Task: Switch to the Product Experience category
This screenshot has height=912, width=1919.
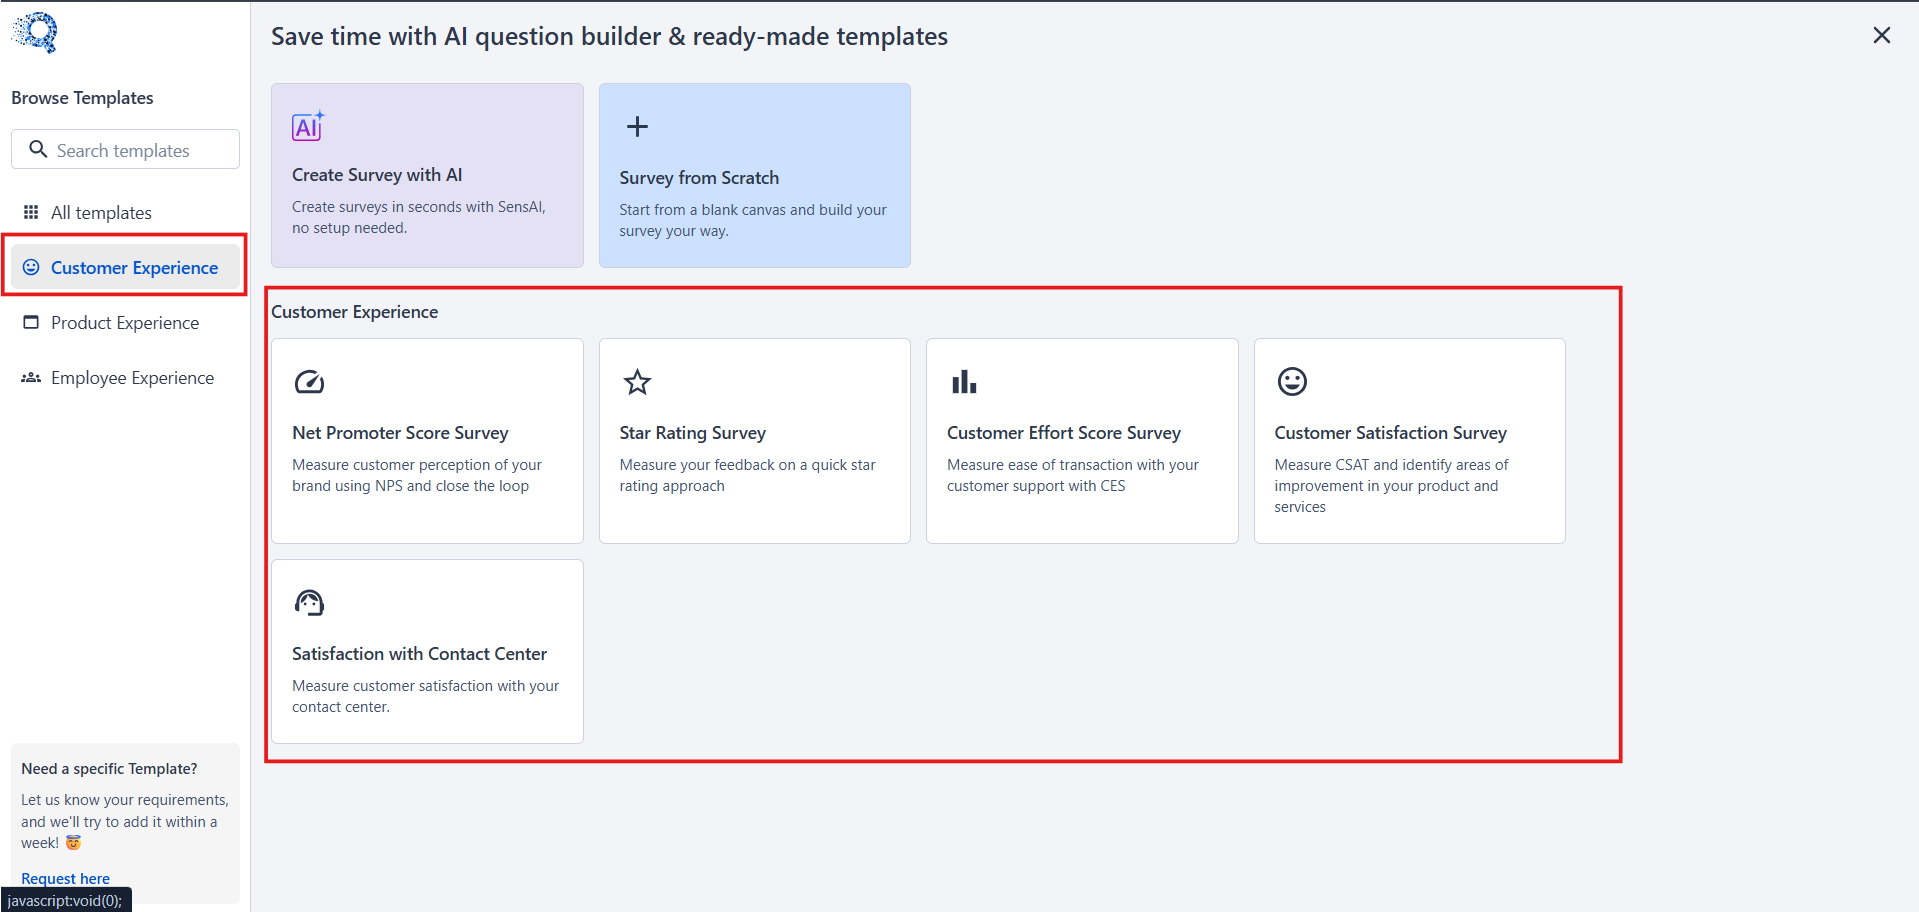Action: [x=125, y=322]
